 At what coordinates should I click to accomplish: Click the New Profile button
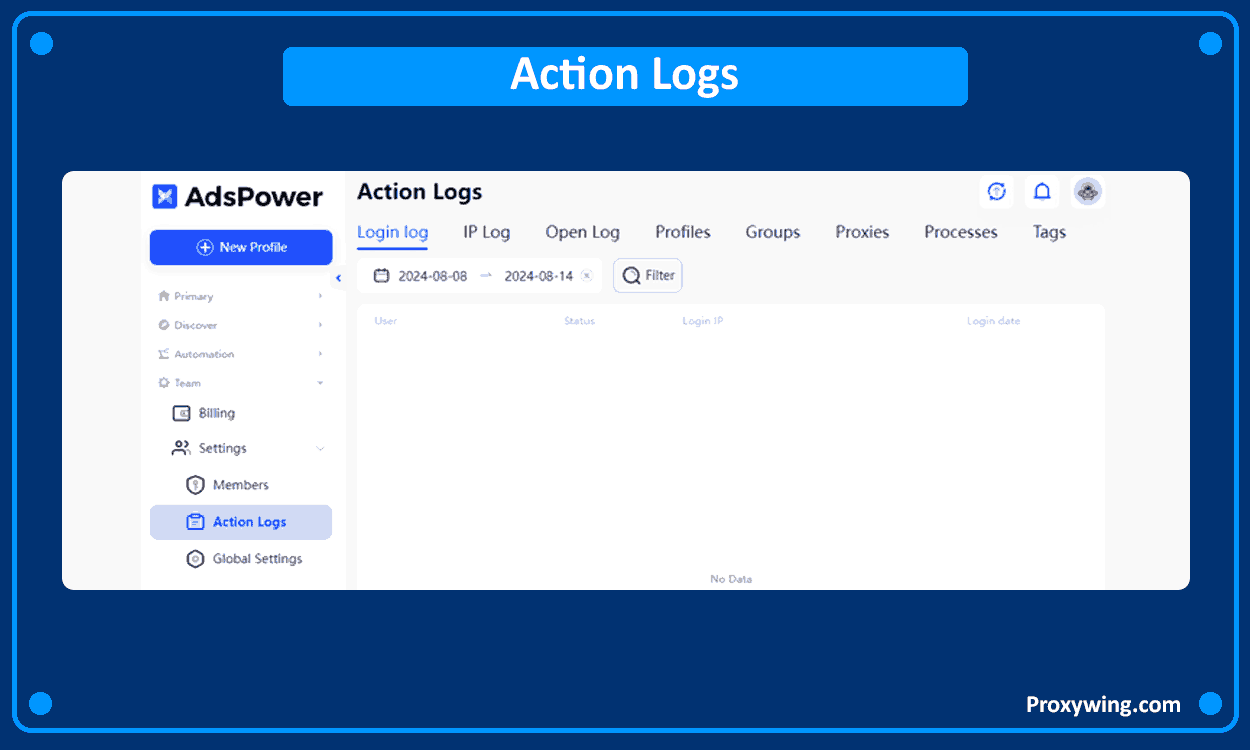241,247
